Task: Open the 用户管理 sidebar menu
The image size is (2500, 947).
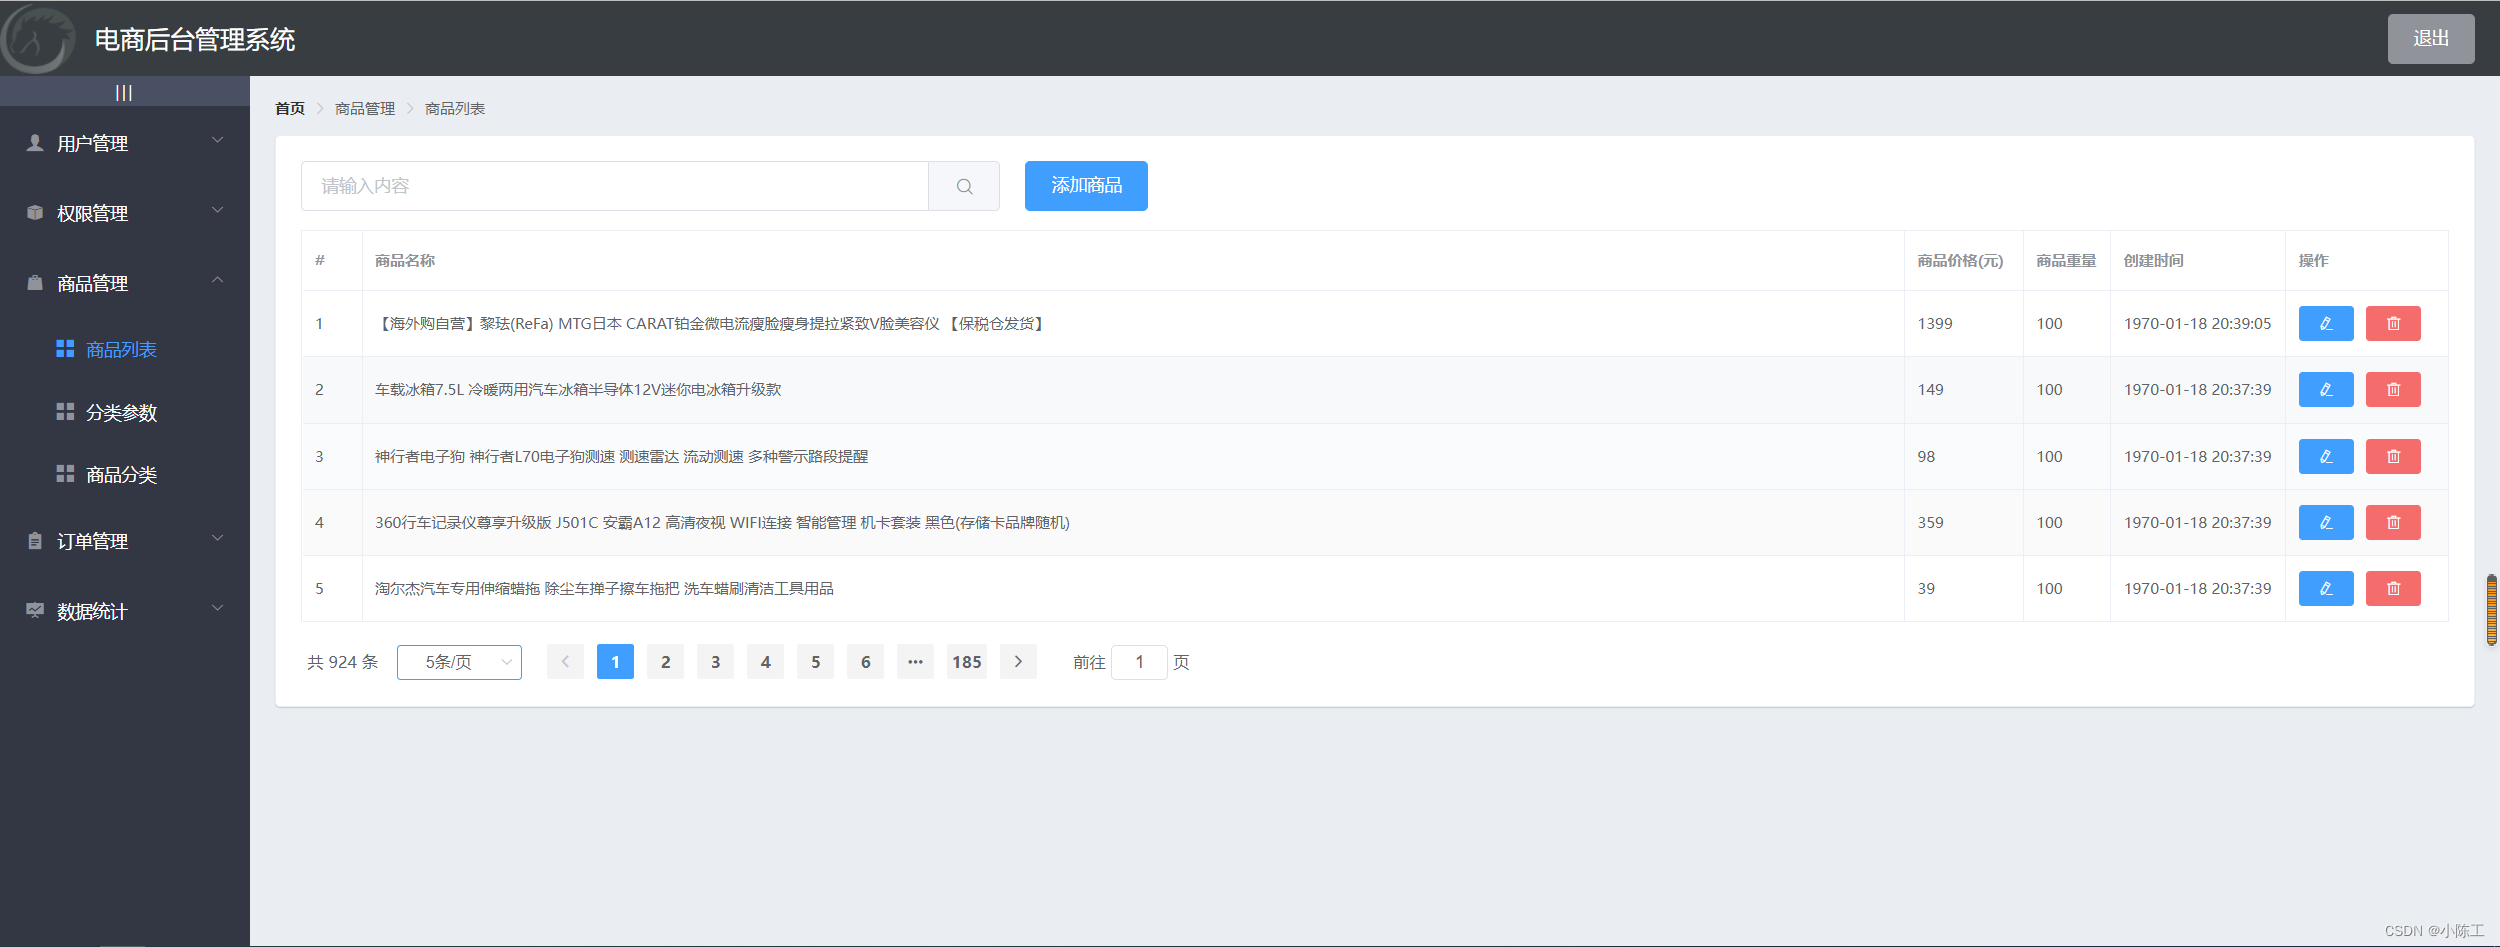Action: pos(125,143)
